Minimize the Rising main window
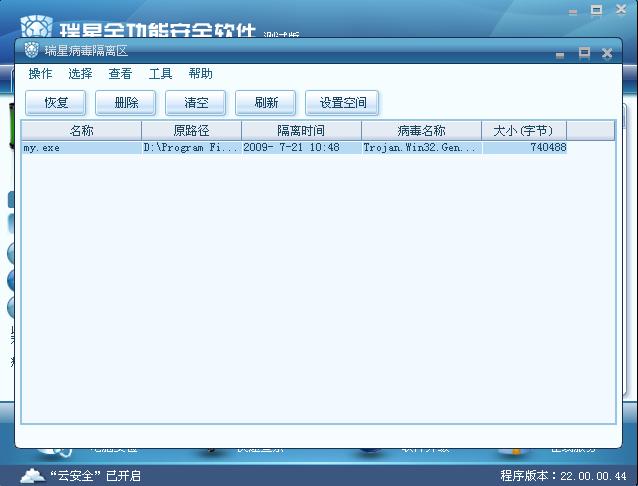The image size is (638, 486). click(573, 12)
